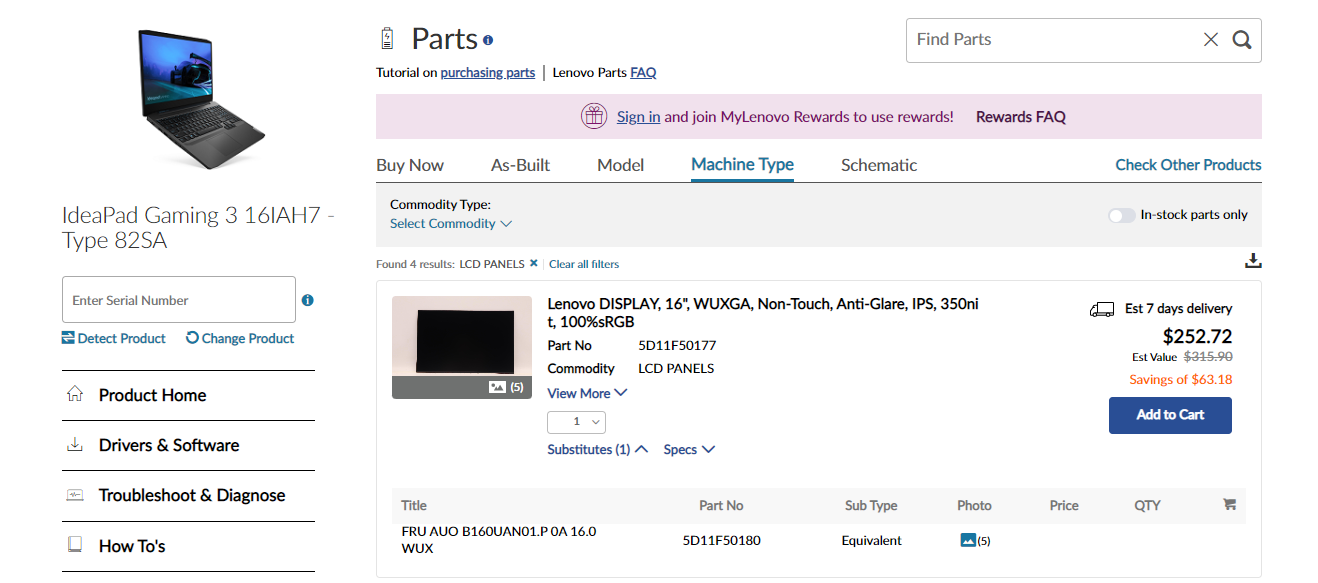
Task: Open the Select Commodity dropdown
Action: [x=450, y=224]
